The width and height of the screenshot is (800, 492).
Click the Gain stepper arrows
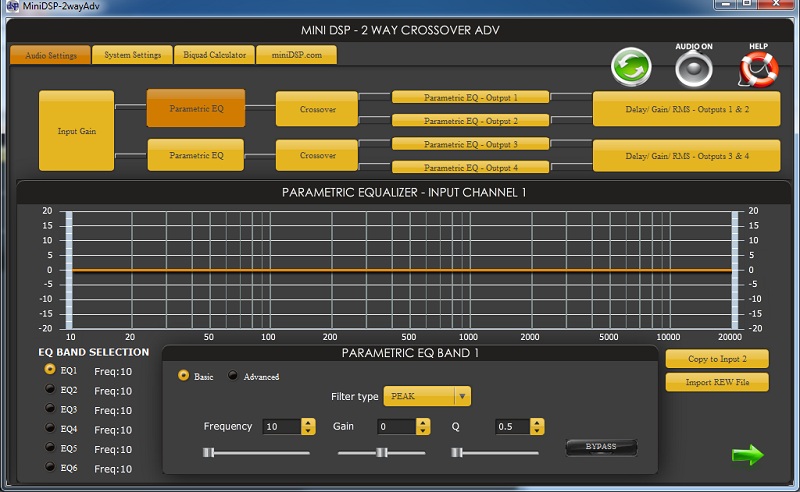tap(423, 427)
